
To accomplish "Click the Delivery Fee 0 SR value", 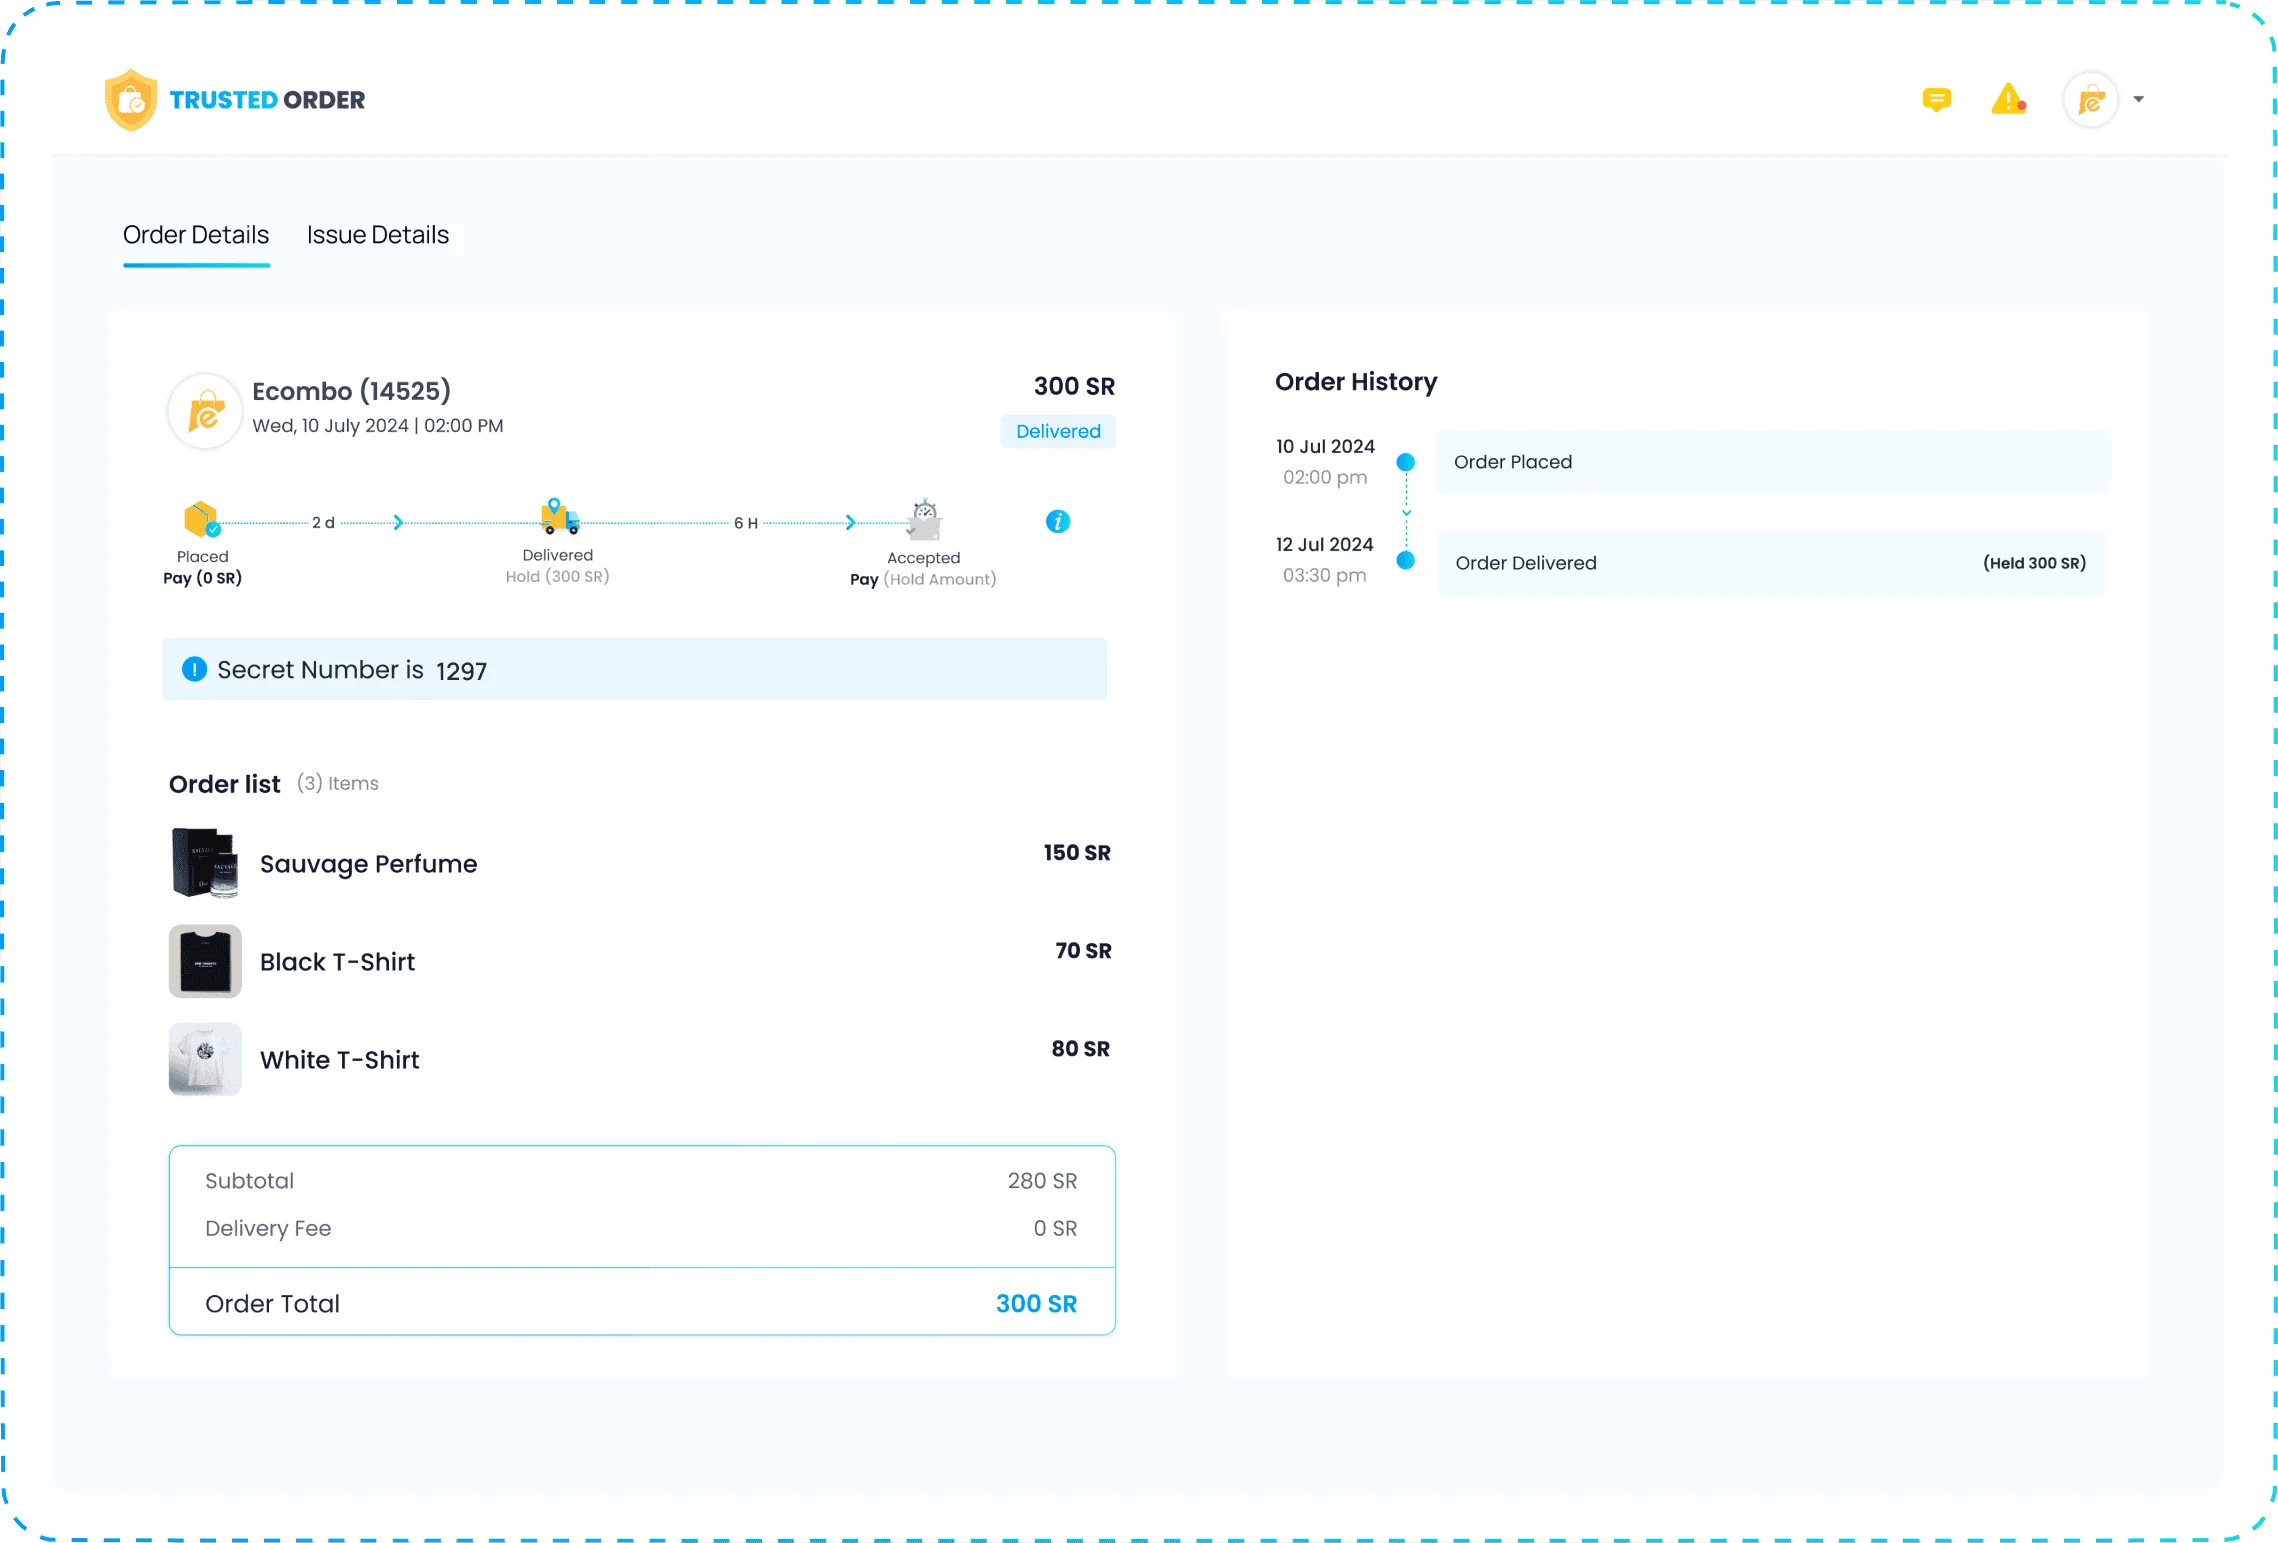I will 1055,1228.
